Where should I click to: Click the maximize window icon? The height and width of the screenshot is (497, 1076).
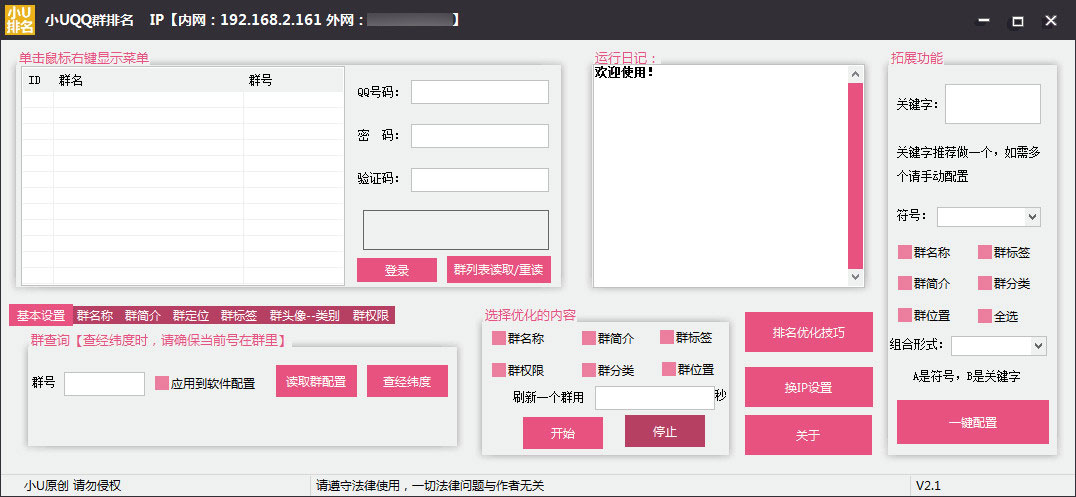point(1017,20)
